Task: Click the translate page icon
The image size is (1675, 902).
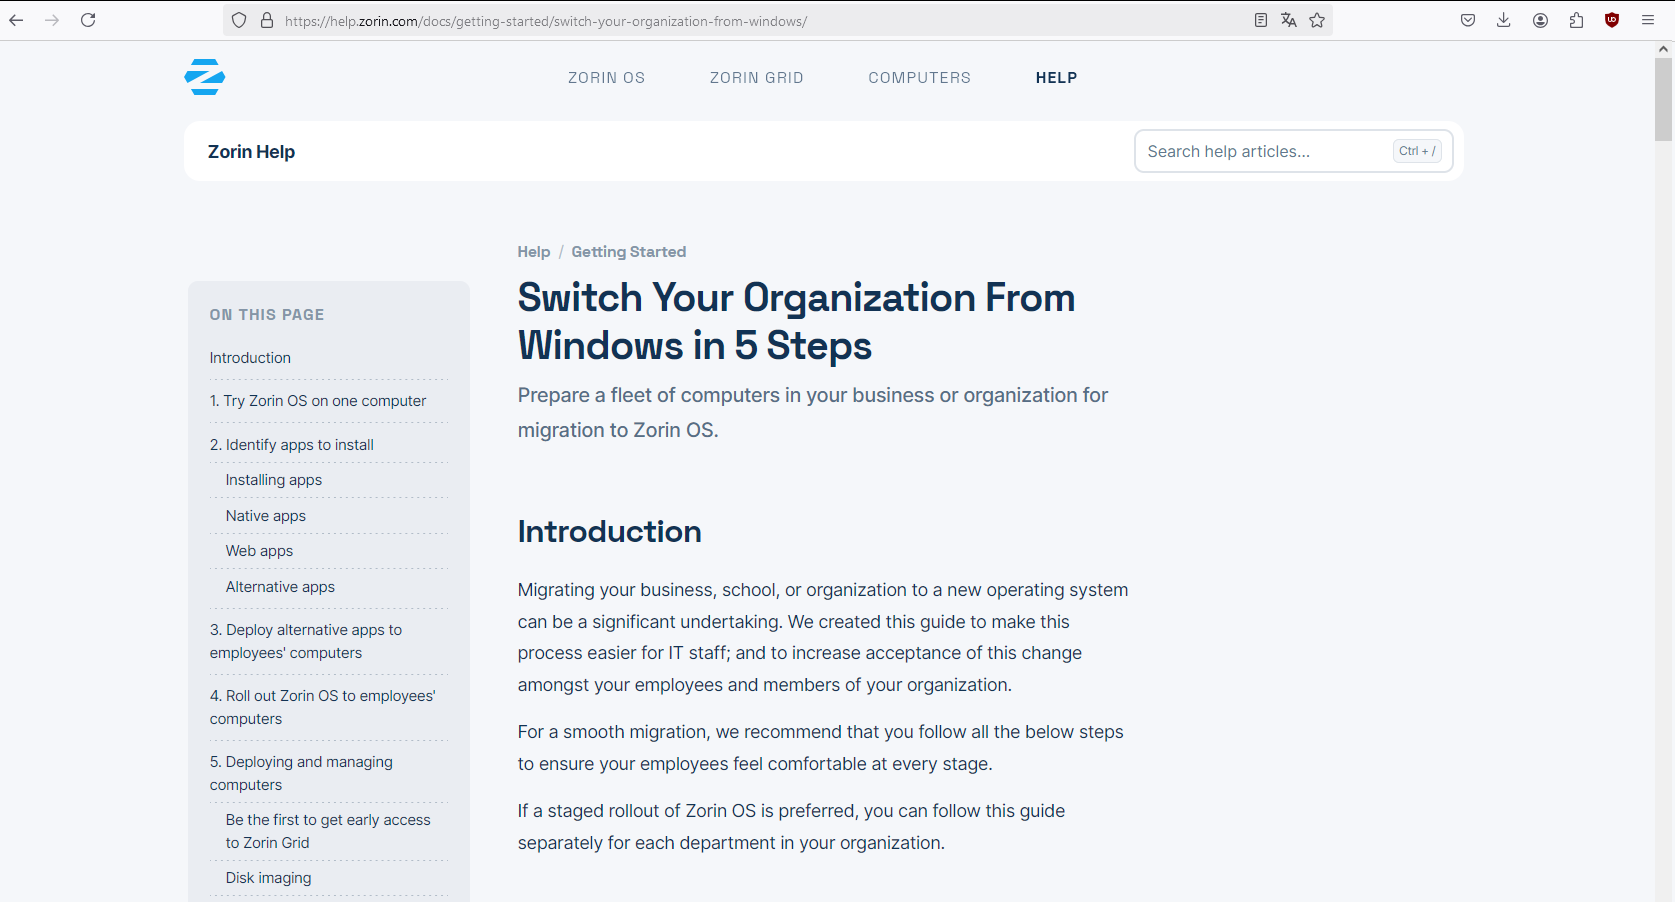Action: click(x=1288, y=20)
